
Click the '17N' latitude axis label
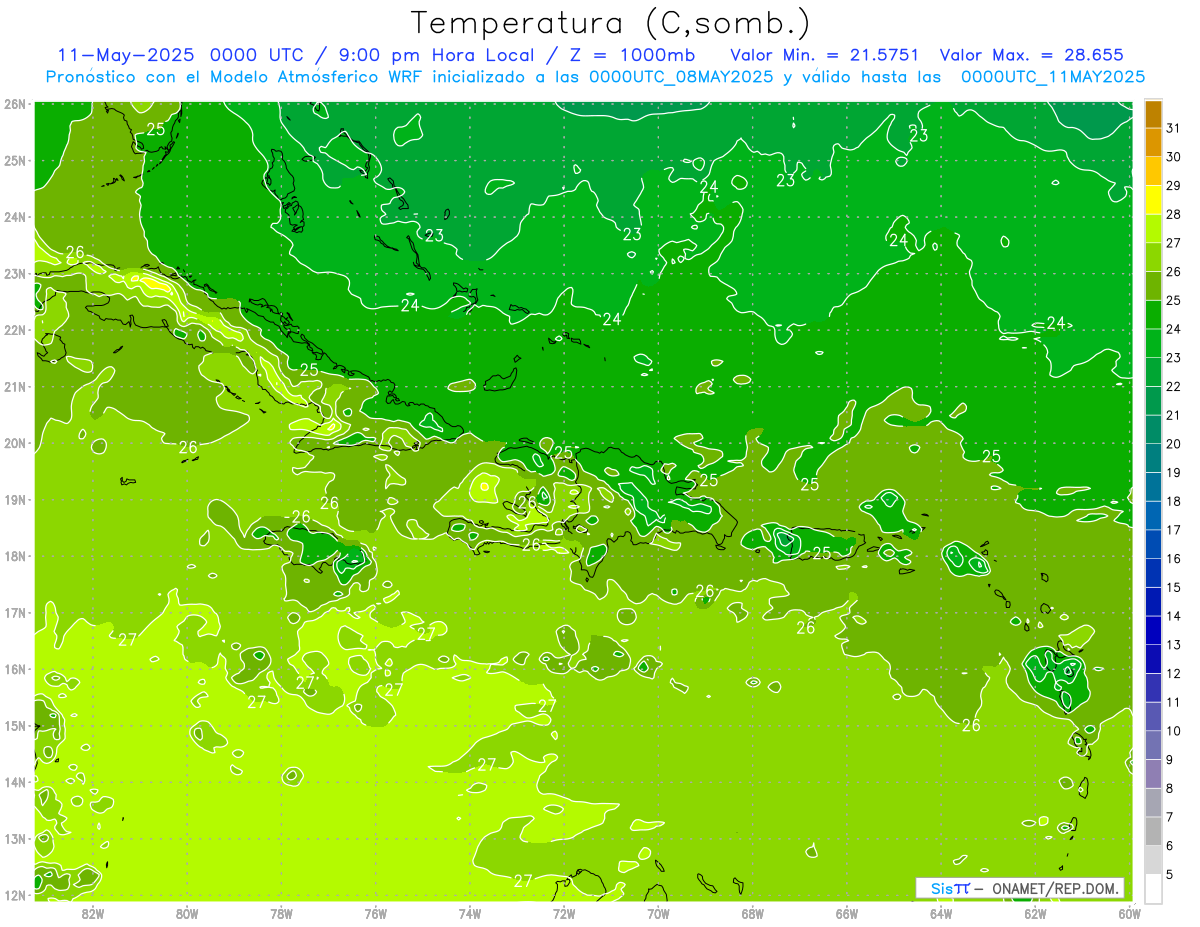pyautogui.click(x=15, y=612)
